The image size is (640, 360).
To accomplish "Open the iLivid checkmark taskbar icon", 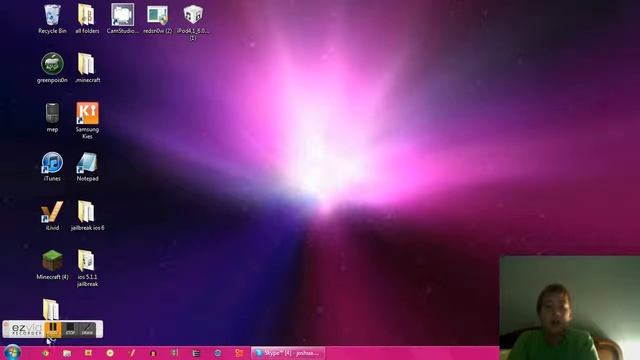I will [x=131, y=353].
